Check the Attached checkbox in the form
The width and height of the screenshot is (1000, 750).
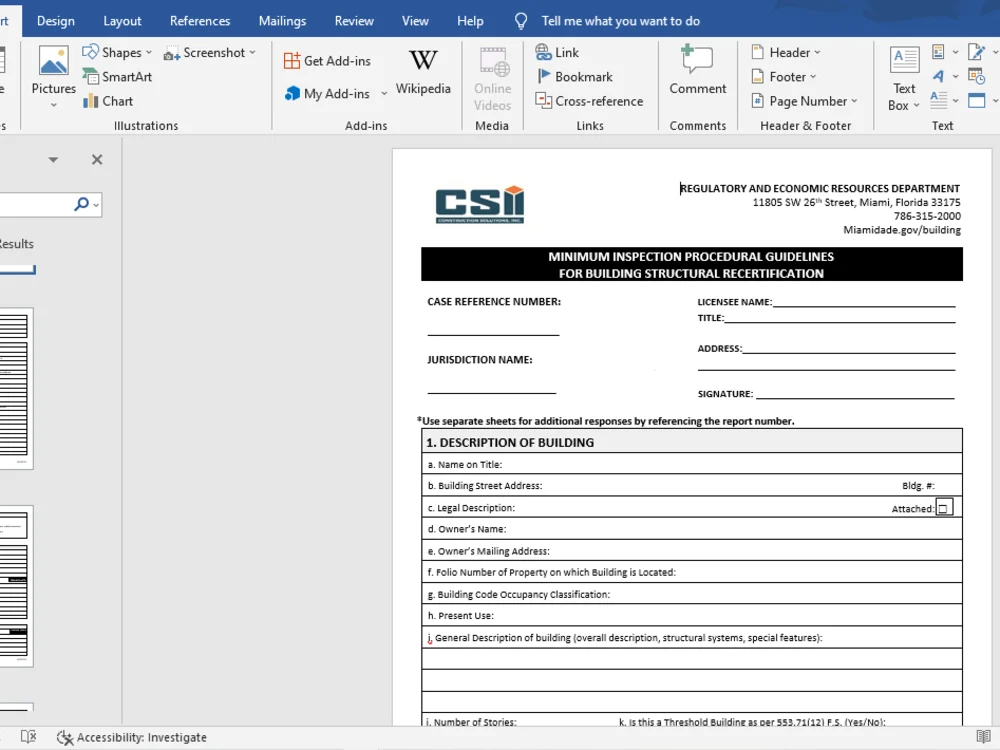pyautogui.click(x=944, y=507)
